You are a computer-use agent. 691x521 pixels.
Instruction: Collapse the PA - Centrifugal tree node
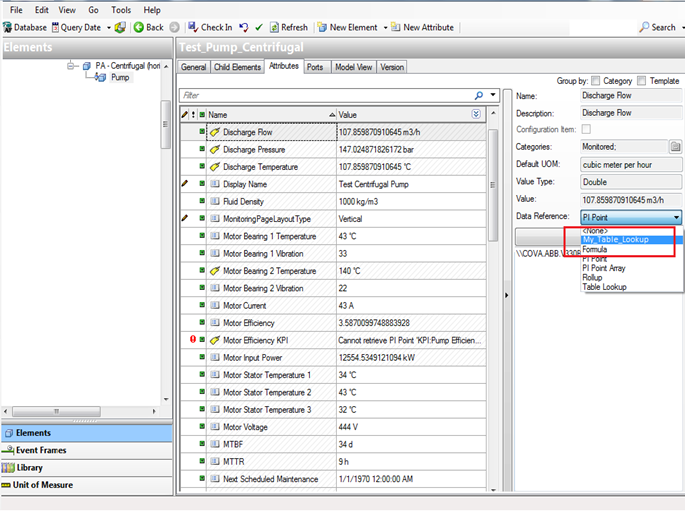coord(71,66)
